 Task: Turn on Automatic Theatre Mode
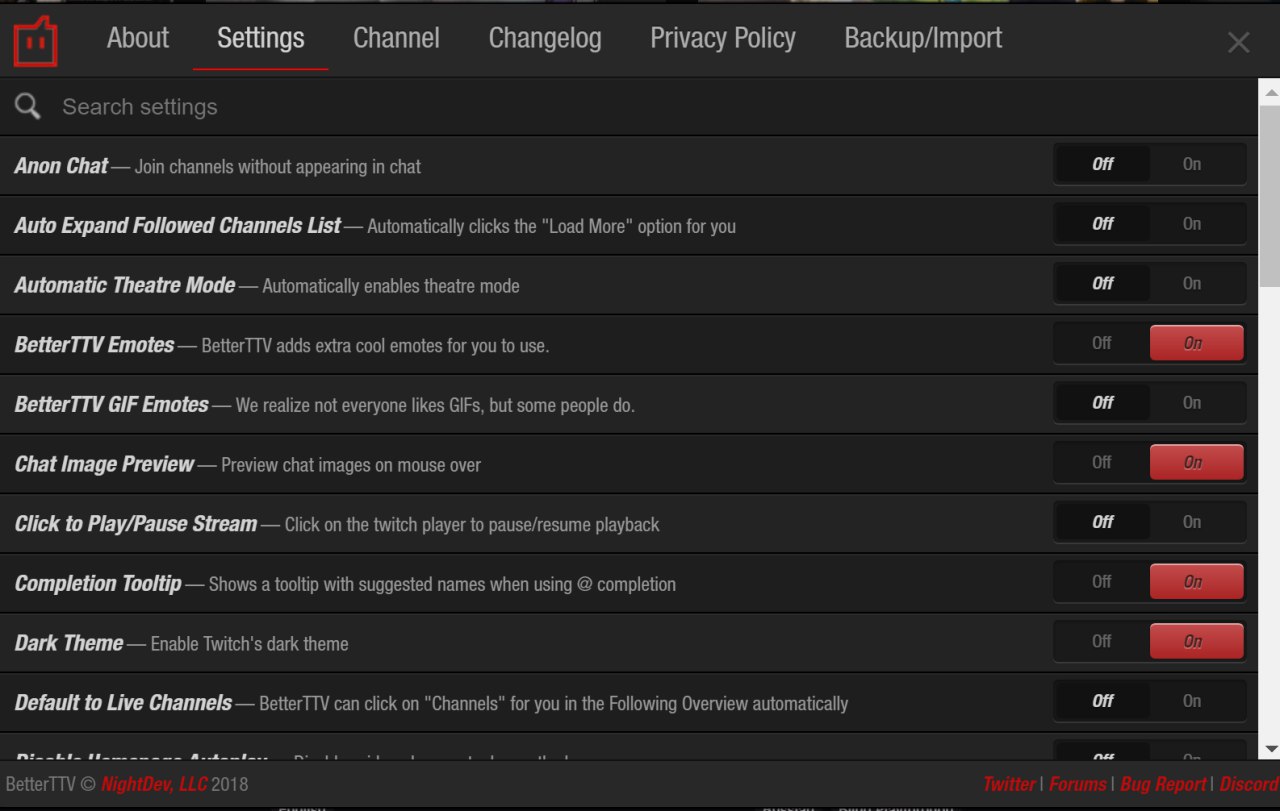pos(1195,283)
